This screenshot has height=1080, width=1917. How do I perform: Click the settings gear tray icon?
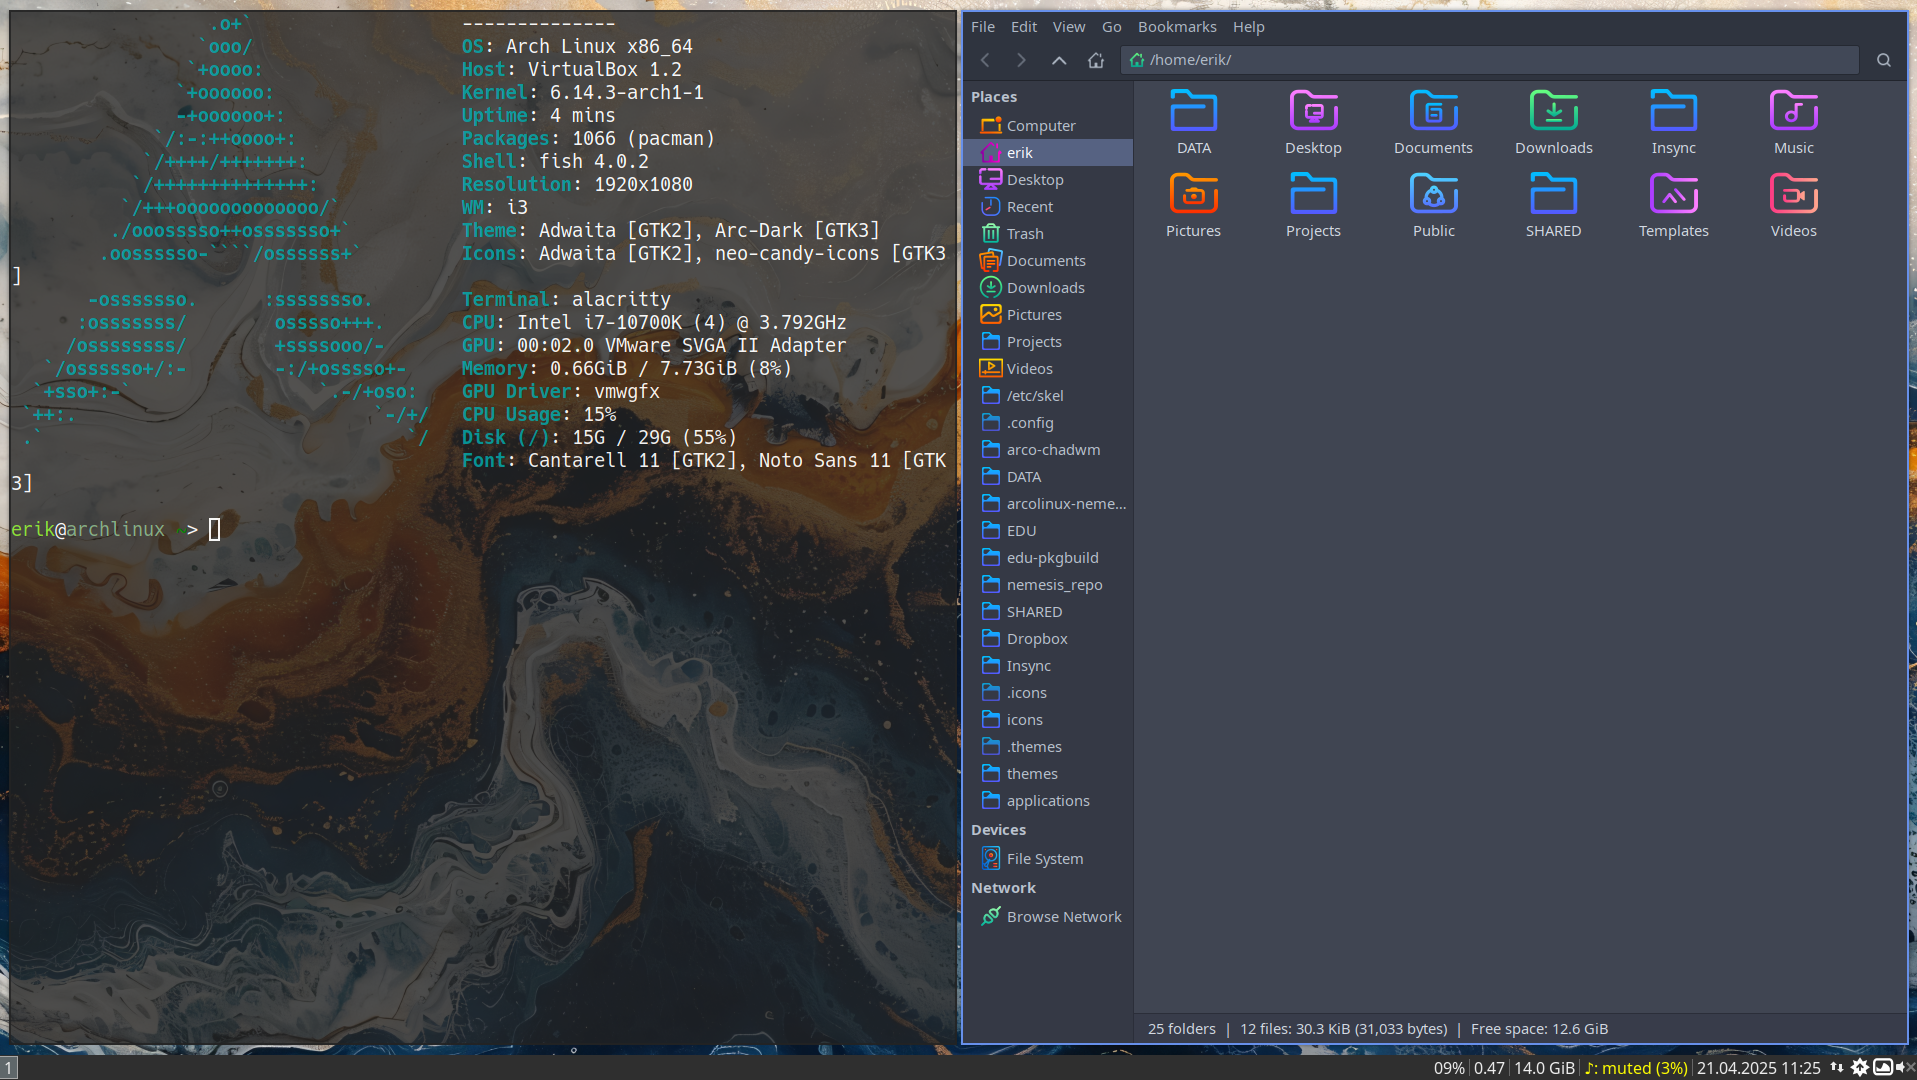click(1859, 1067)
